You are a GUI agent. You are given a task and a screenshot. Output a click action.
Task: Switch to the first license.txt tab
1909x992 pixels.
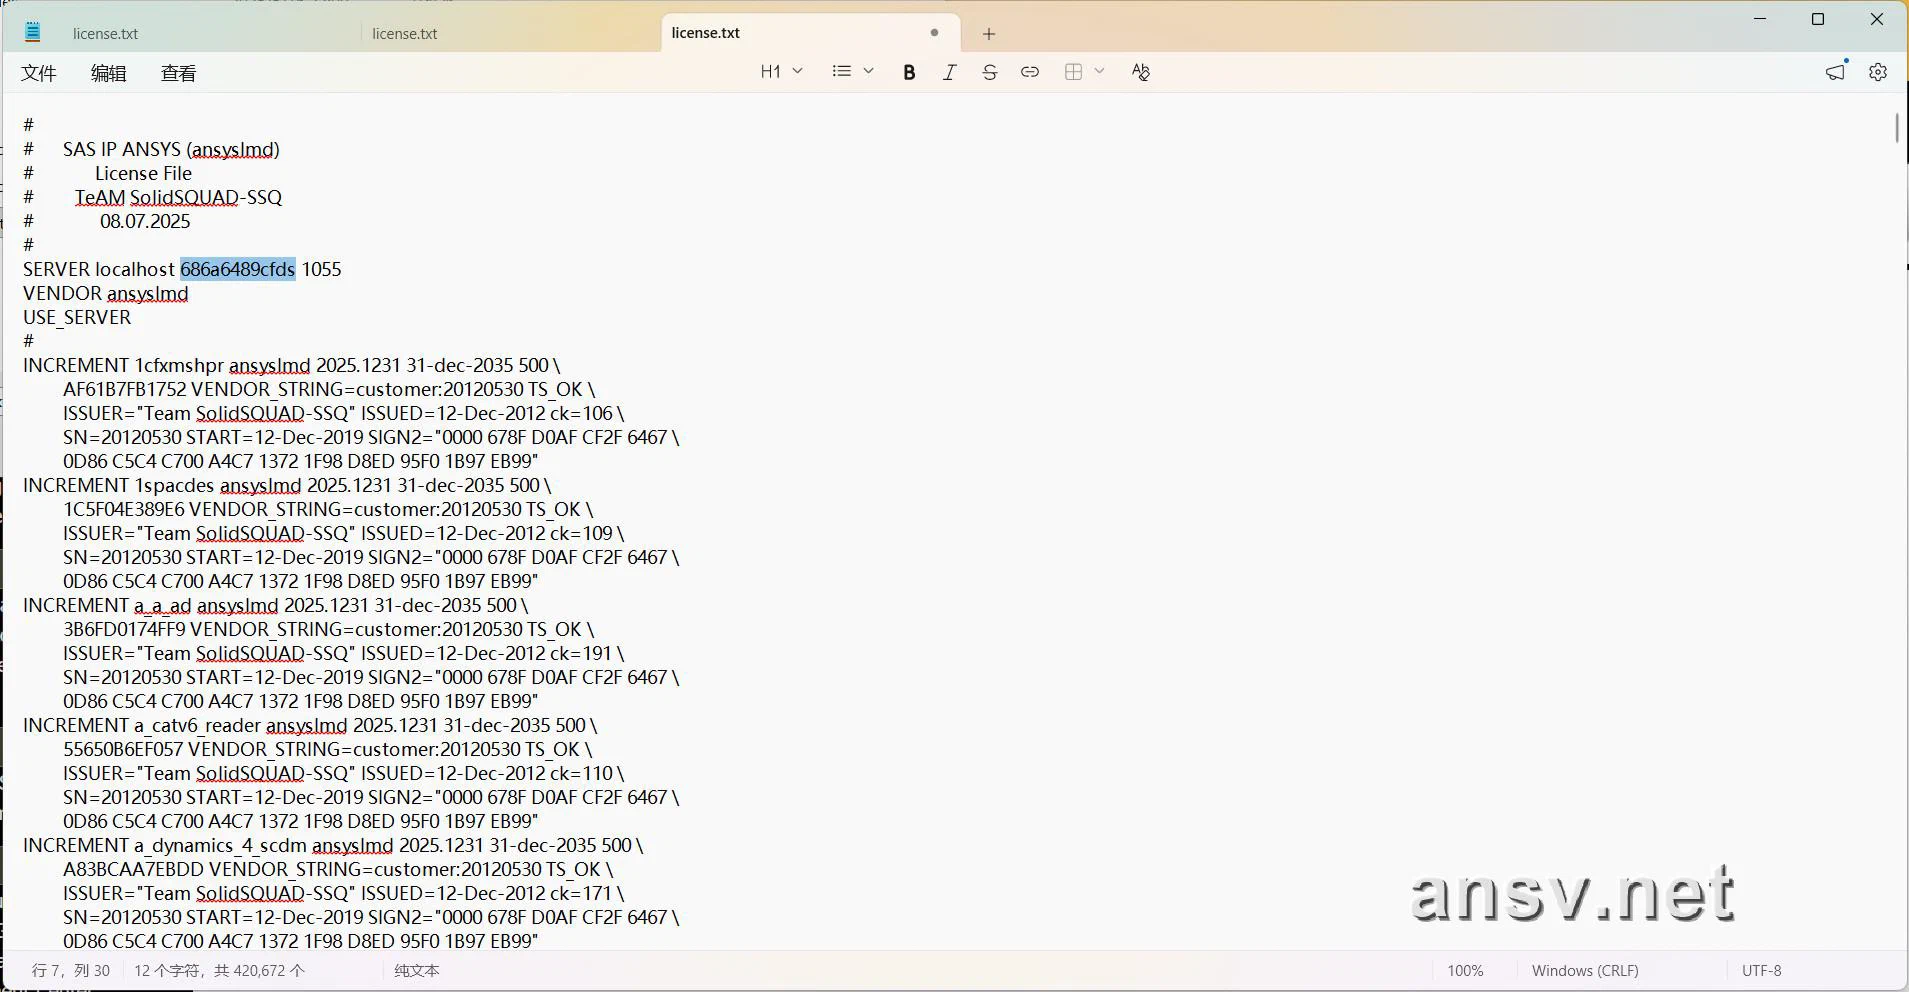click(x=105, y=33)
